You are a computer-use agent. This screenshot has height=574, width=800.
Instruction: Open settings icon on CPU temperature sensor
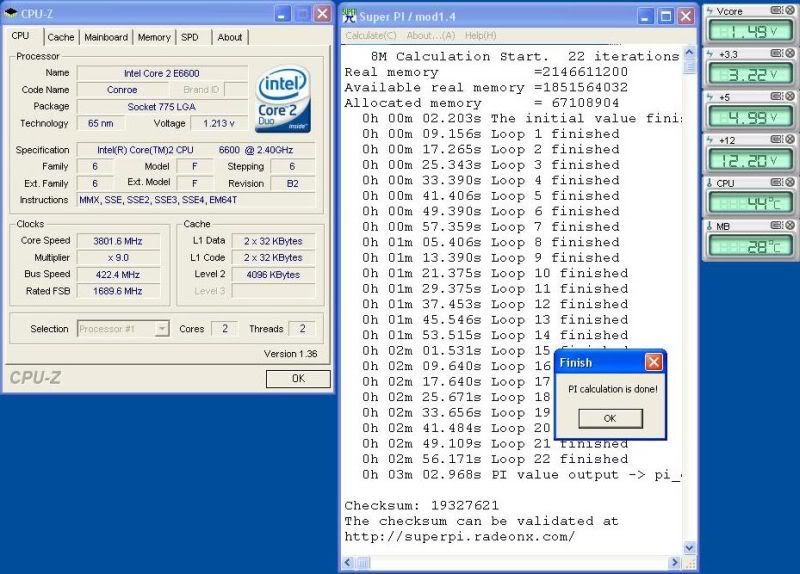(x=776, y=182)
